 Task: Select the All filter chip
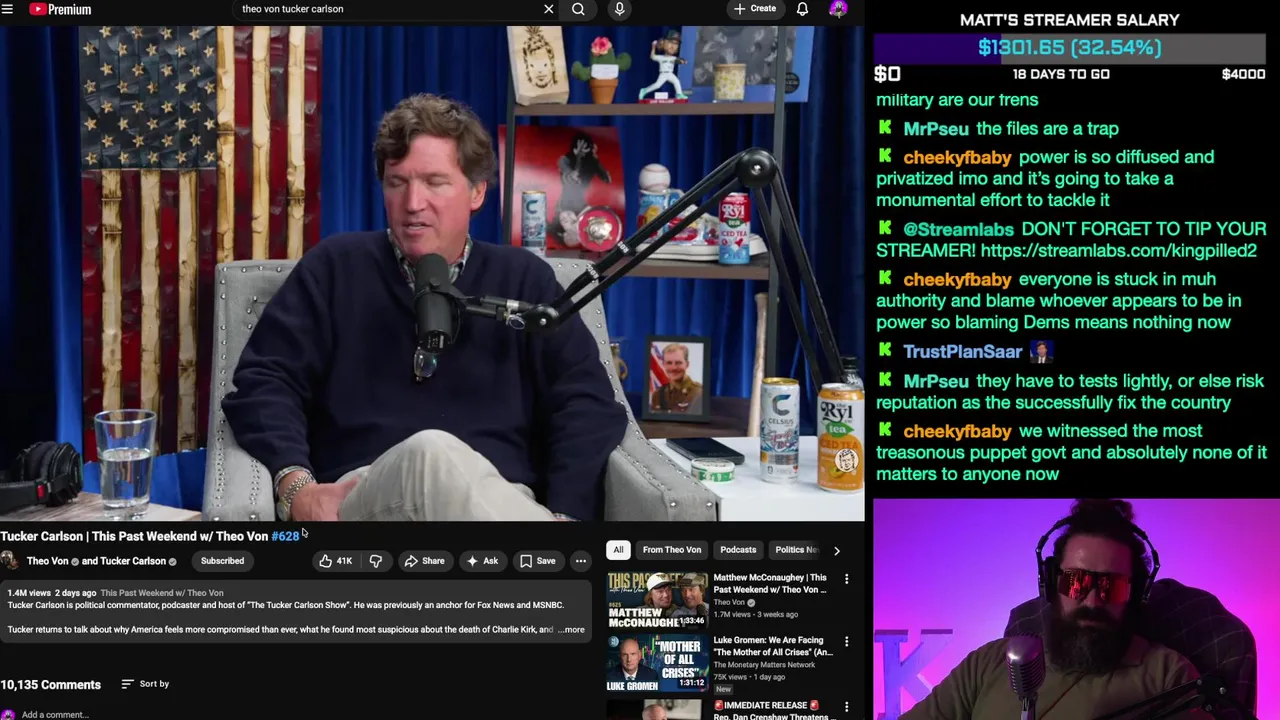coord(618,550)
